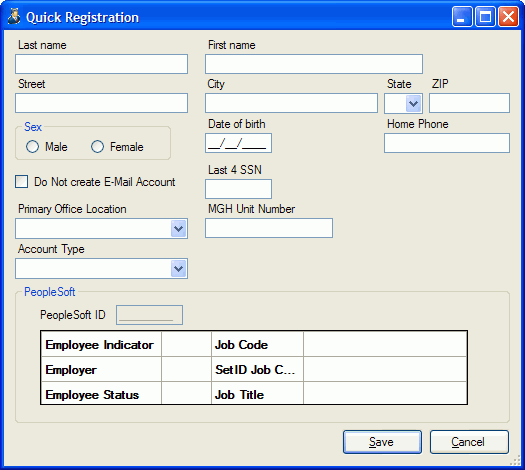The height and width of the screenshot is (470, 525).
Task: Click into the City field
Action: point(291,103)
